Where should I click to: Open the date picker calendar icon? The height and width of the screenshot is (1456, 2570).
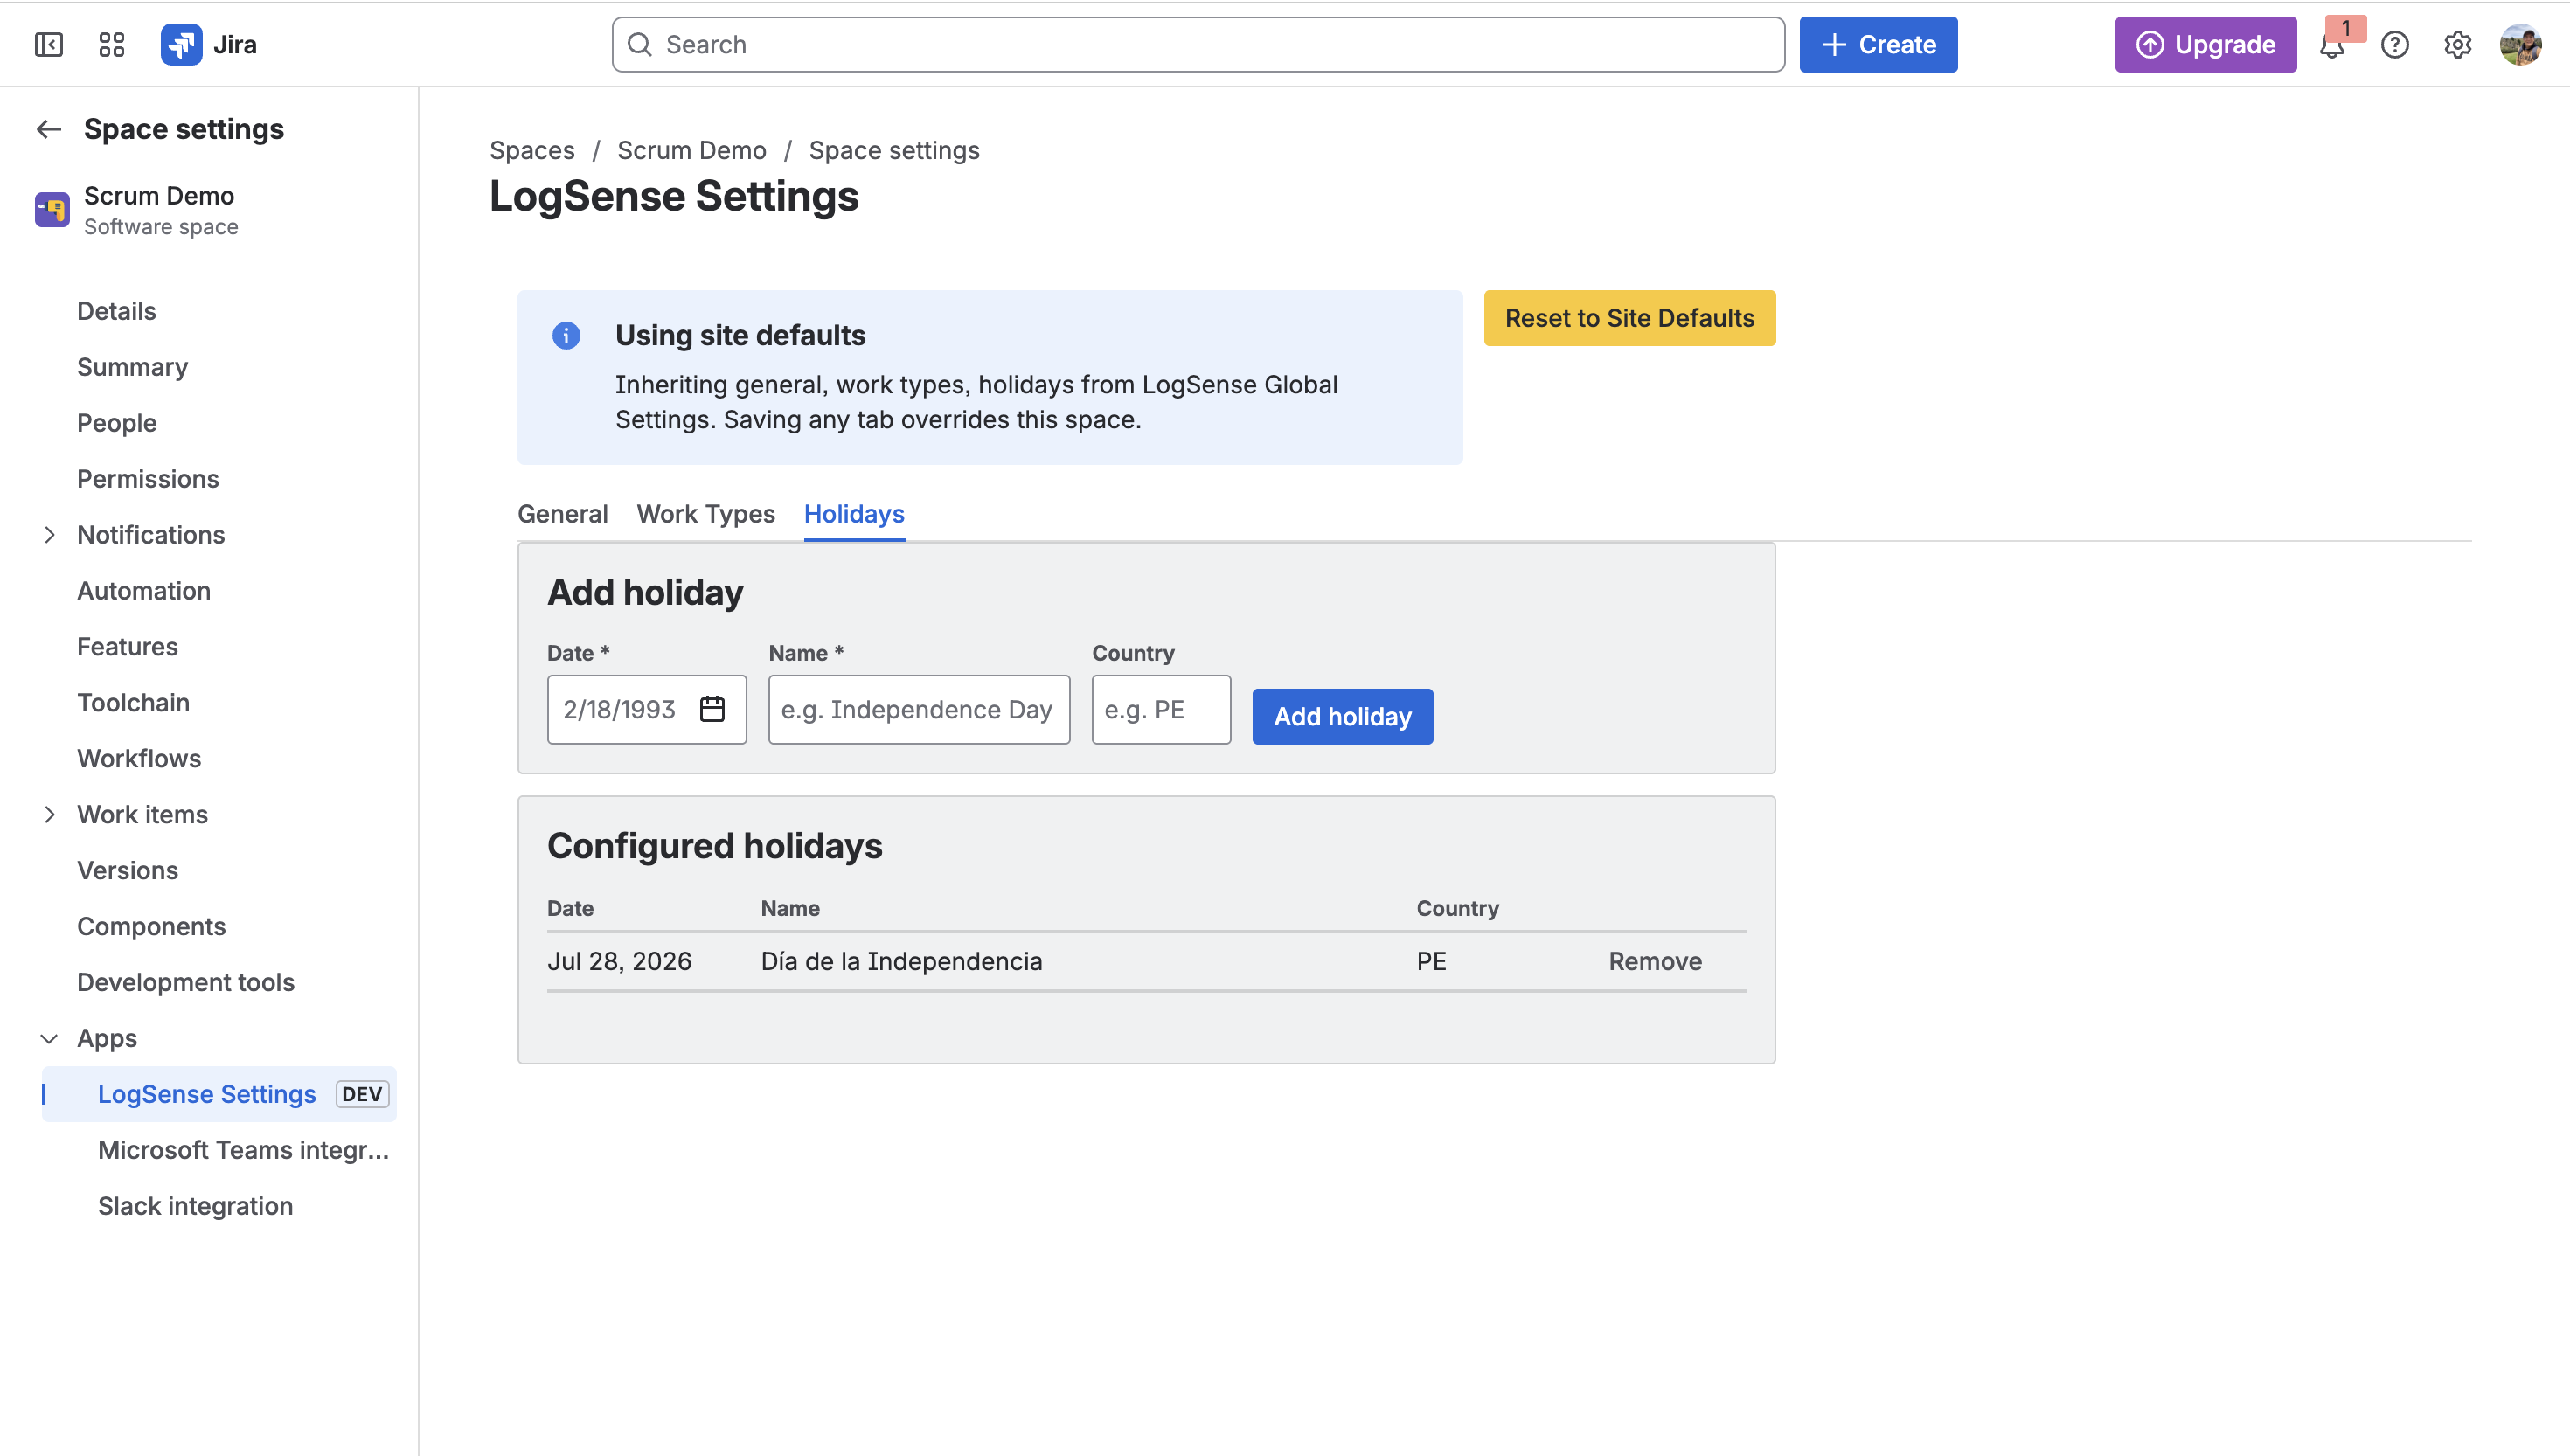pos(712,709)
